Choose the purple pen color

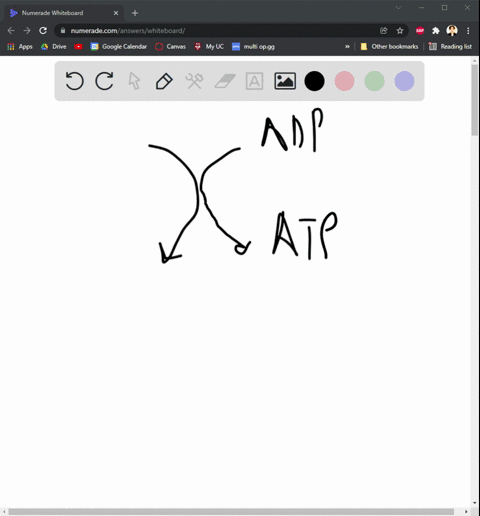click(x=404, y=81)
